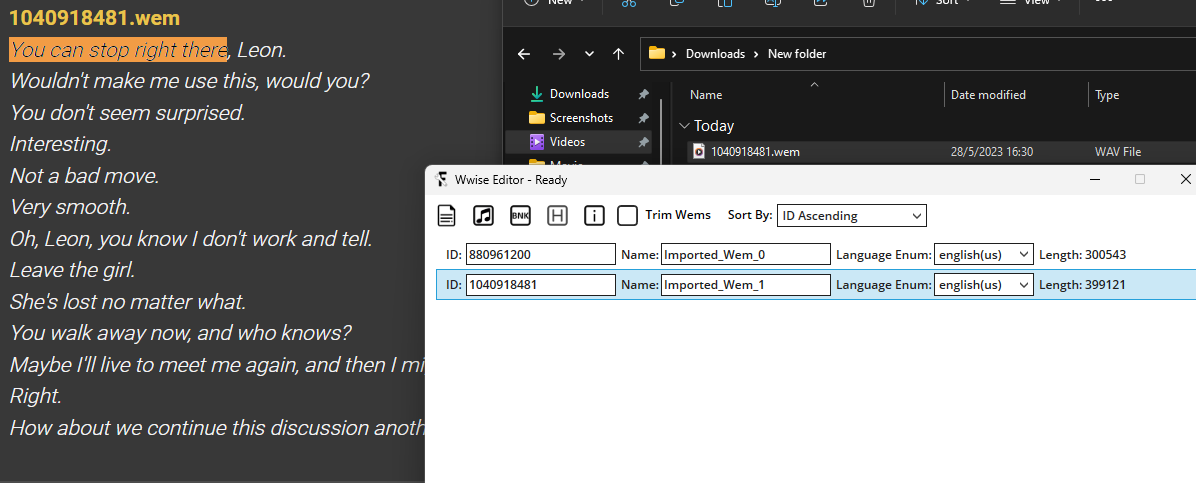
Task: Sort by the Date modified column header
Action: [x=988, y=95]
